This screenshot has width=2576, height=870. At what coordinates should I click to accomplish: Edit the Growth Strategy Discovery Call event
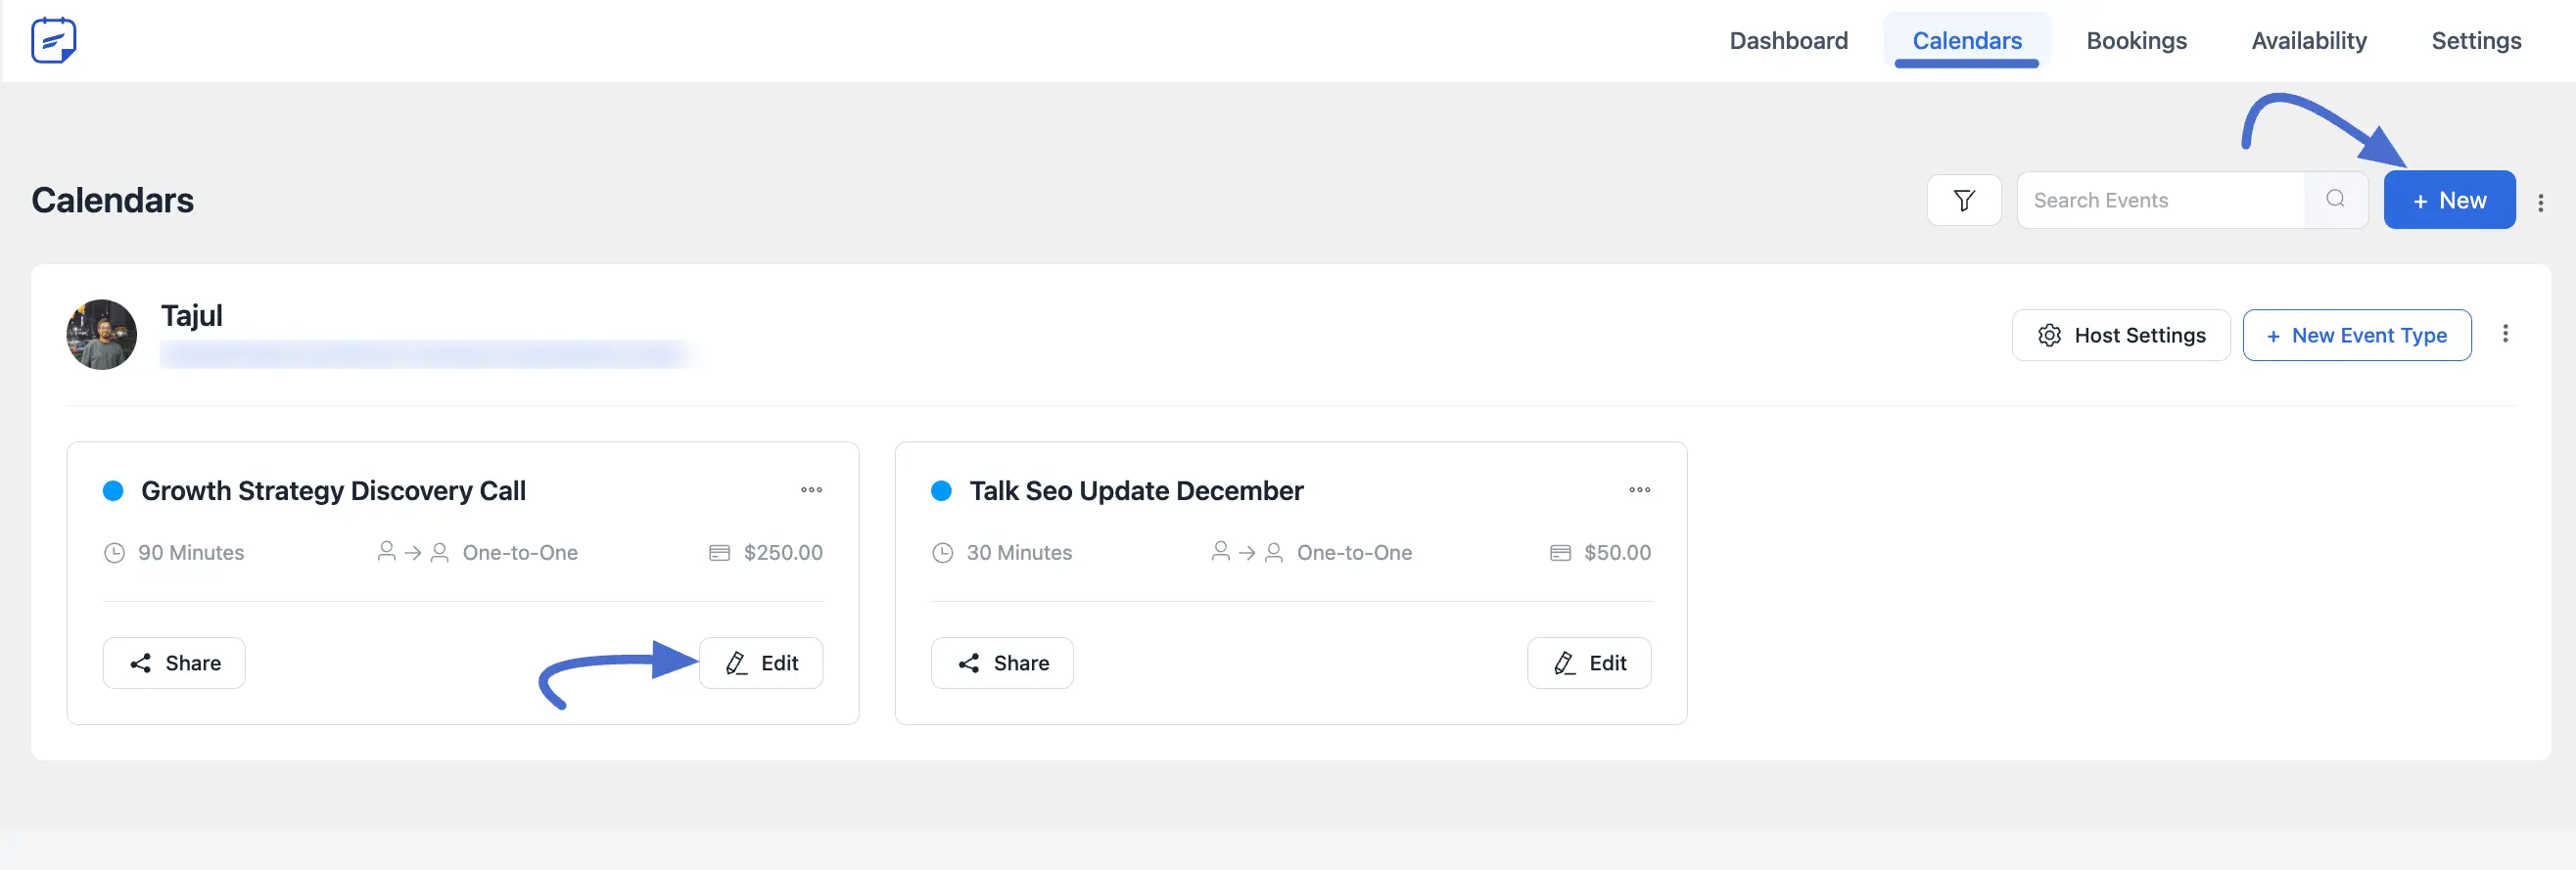click(x=761, y=663)
